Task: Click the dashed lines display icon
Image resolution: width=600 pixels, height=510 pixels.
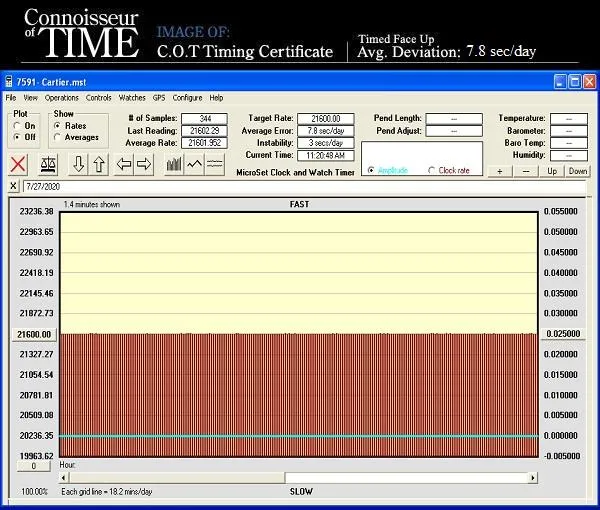Action: point(215,165)
